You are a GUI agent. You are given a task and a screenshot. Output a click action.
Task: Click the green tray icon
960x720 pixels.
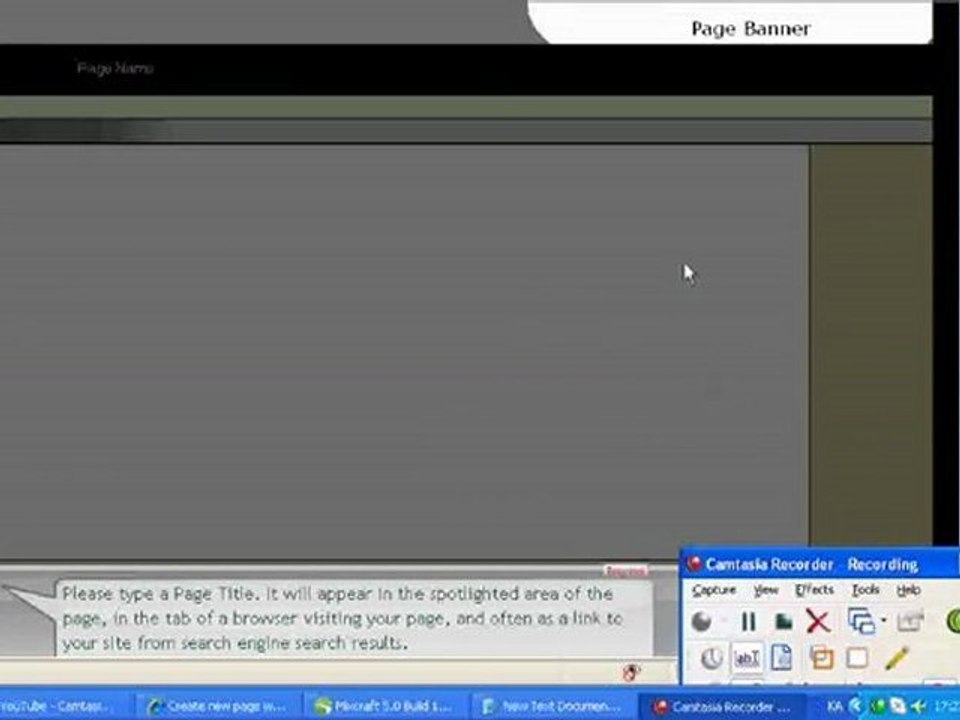[x=878, y=706]
